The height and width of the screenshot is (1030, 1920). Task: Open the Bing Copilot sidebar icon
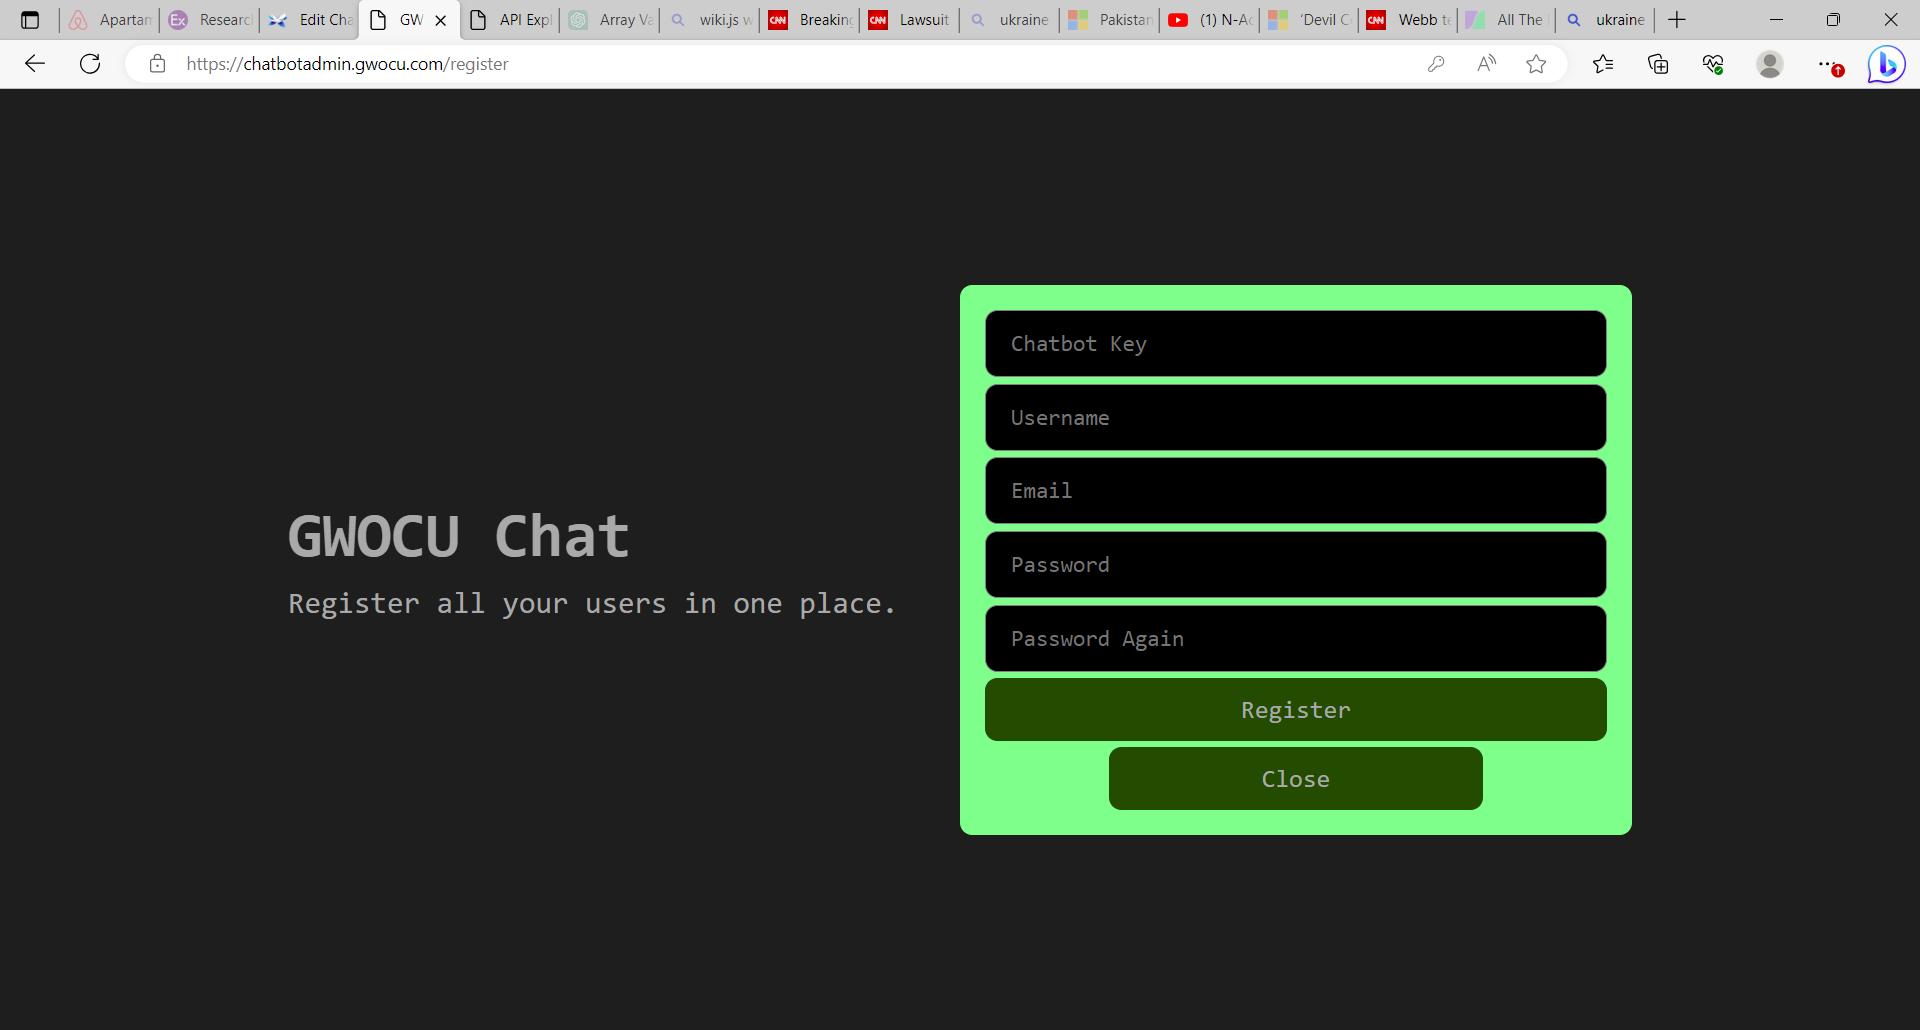pyautogui.click(x=1886, y=64)
